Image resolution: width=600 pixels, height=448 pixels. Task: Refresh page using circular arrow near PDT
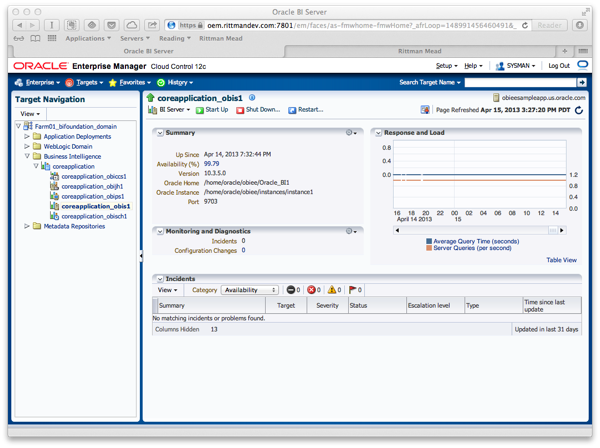[579, 110]
